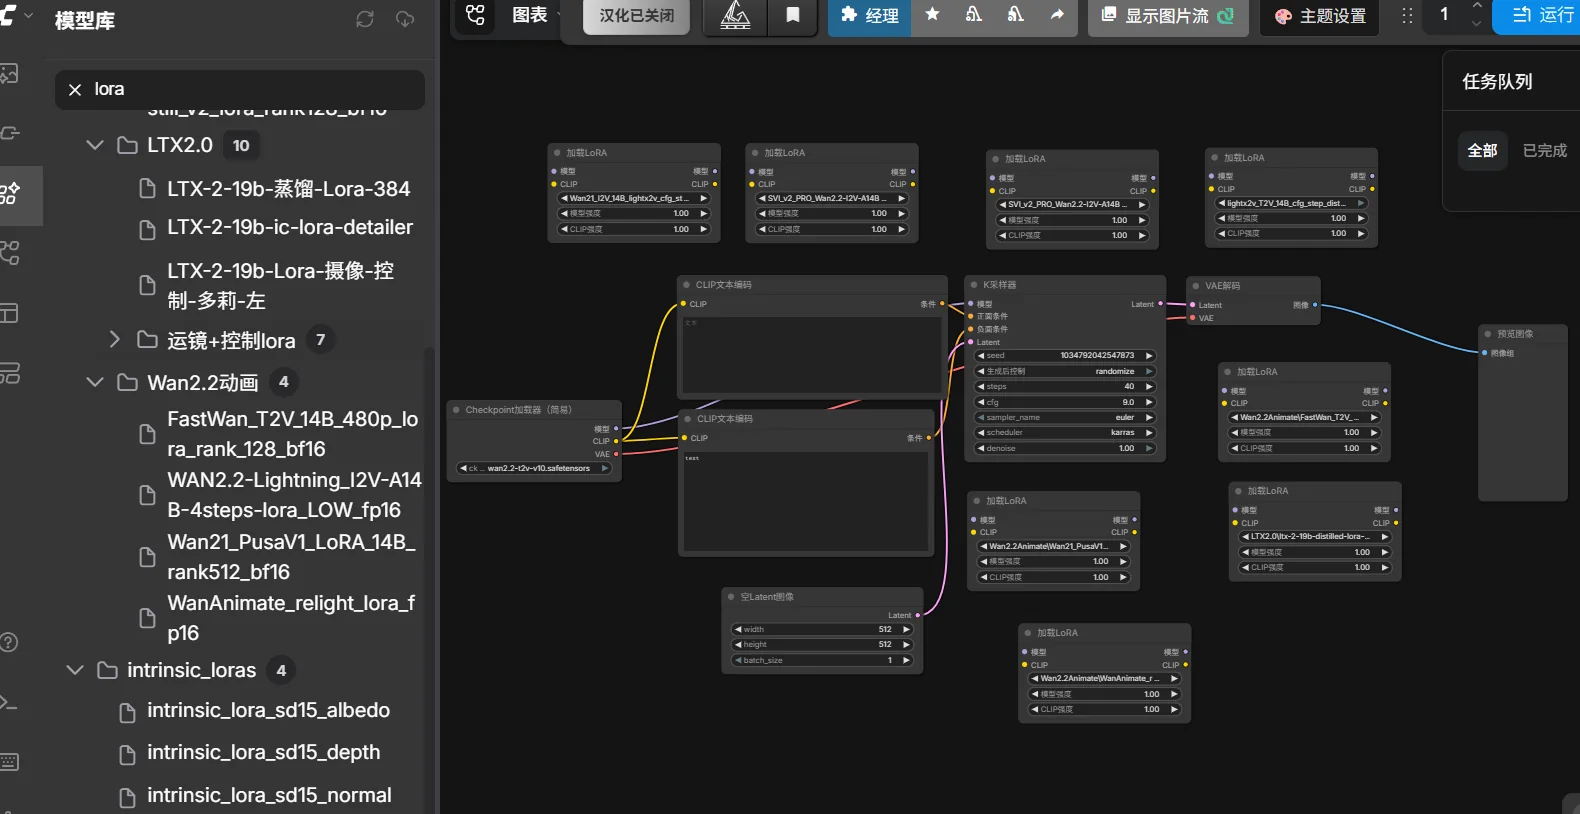Click the VAE解码 node title
Screen dimensions: 1580x814
pos(1222,286)
